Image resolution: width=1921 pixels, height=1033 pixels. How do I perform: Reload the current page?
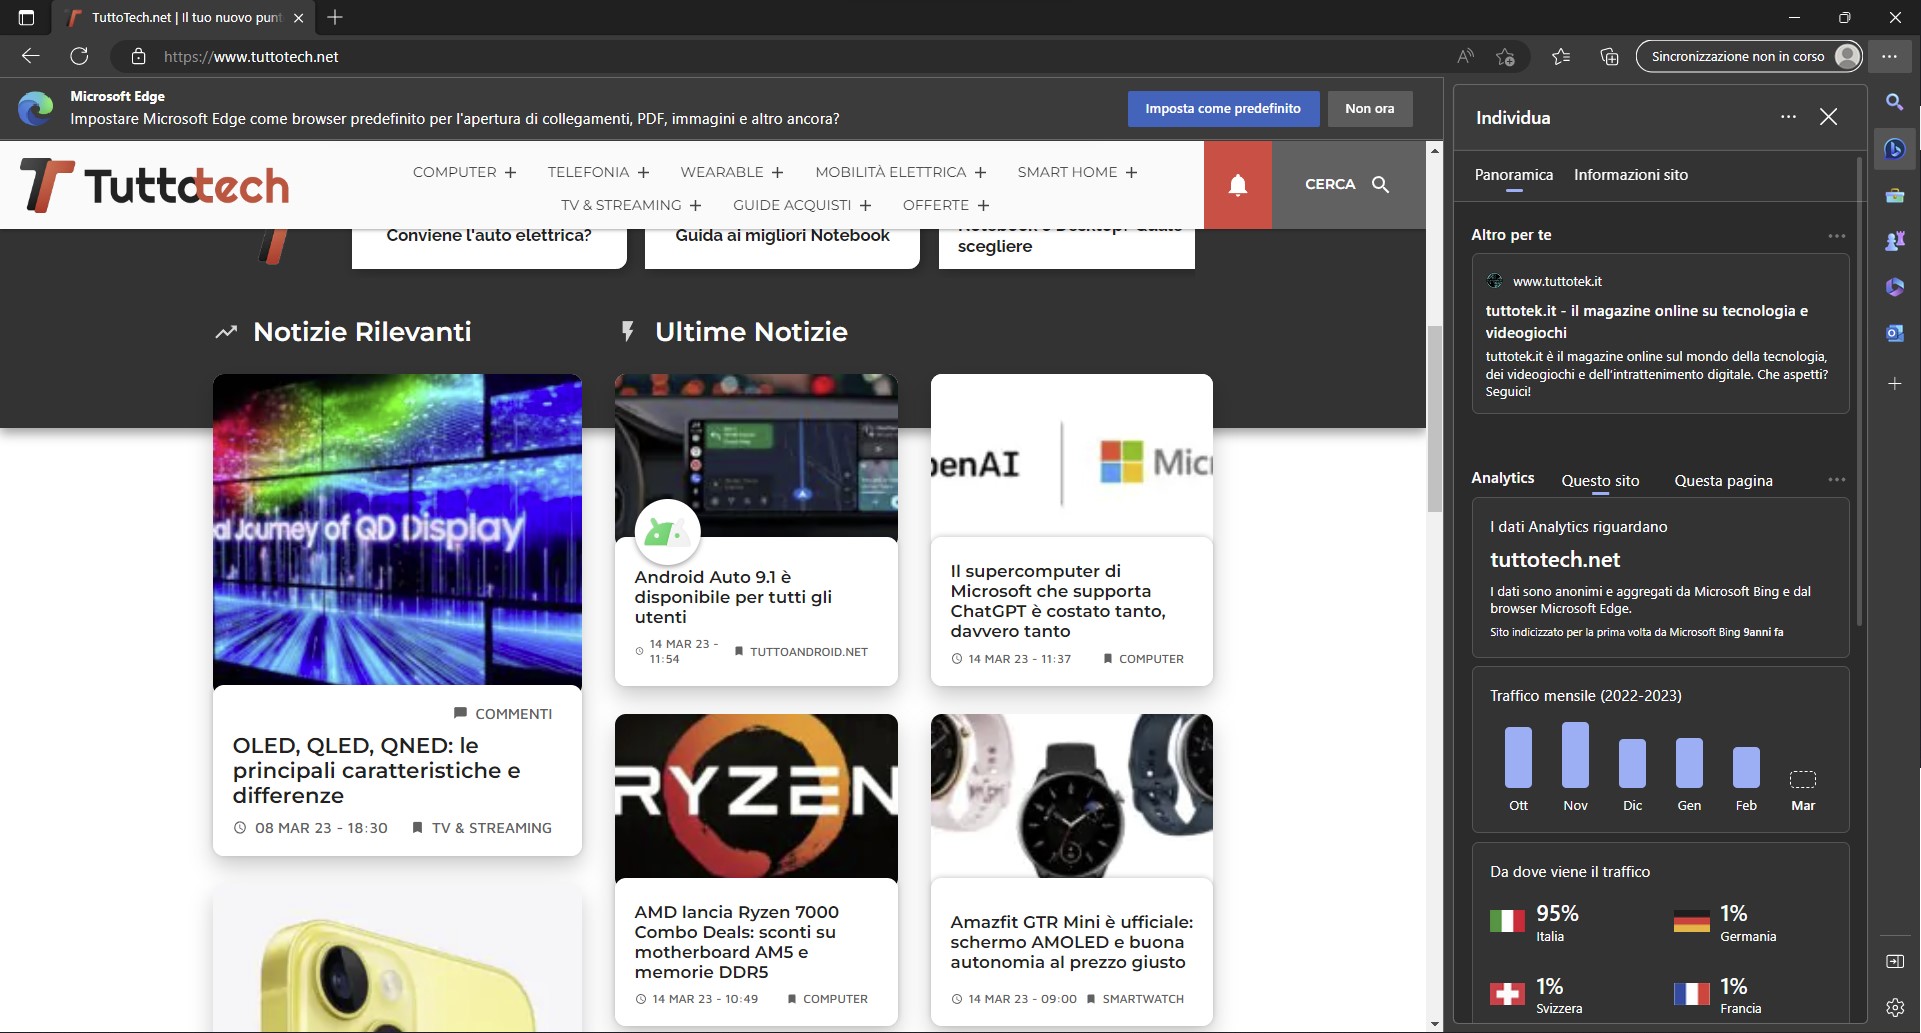(79, 57)
